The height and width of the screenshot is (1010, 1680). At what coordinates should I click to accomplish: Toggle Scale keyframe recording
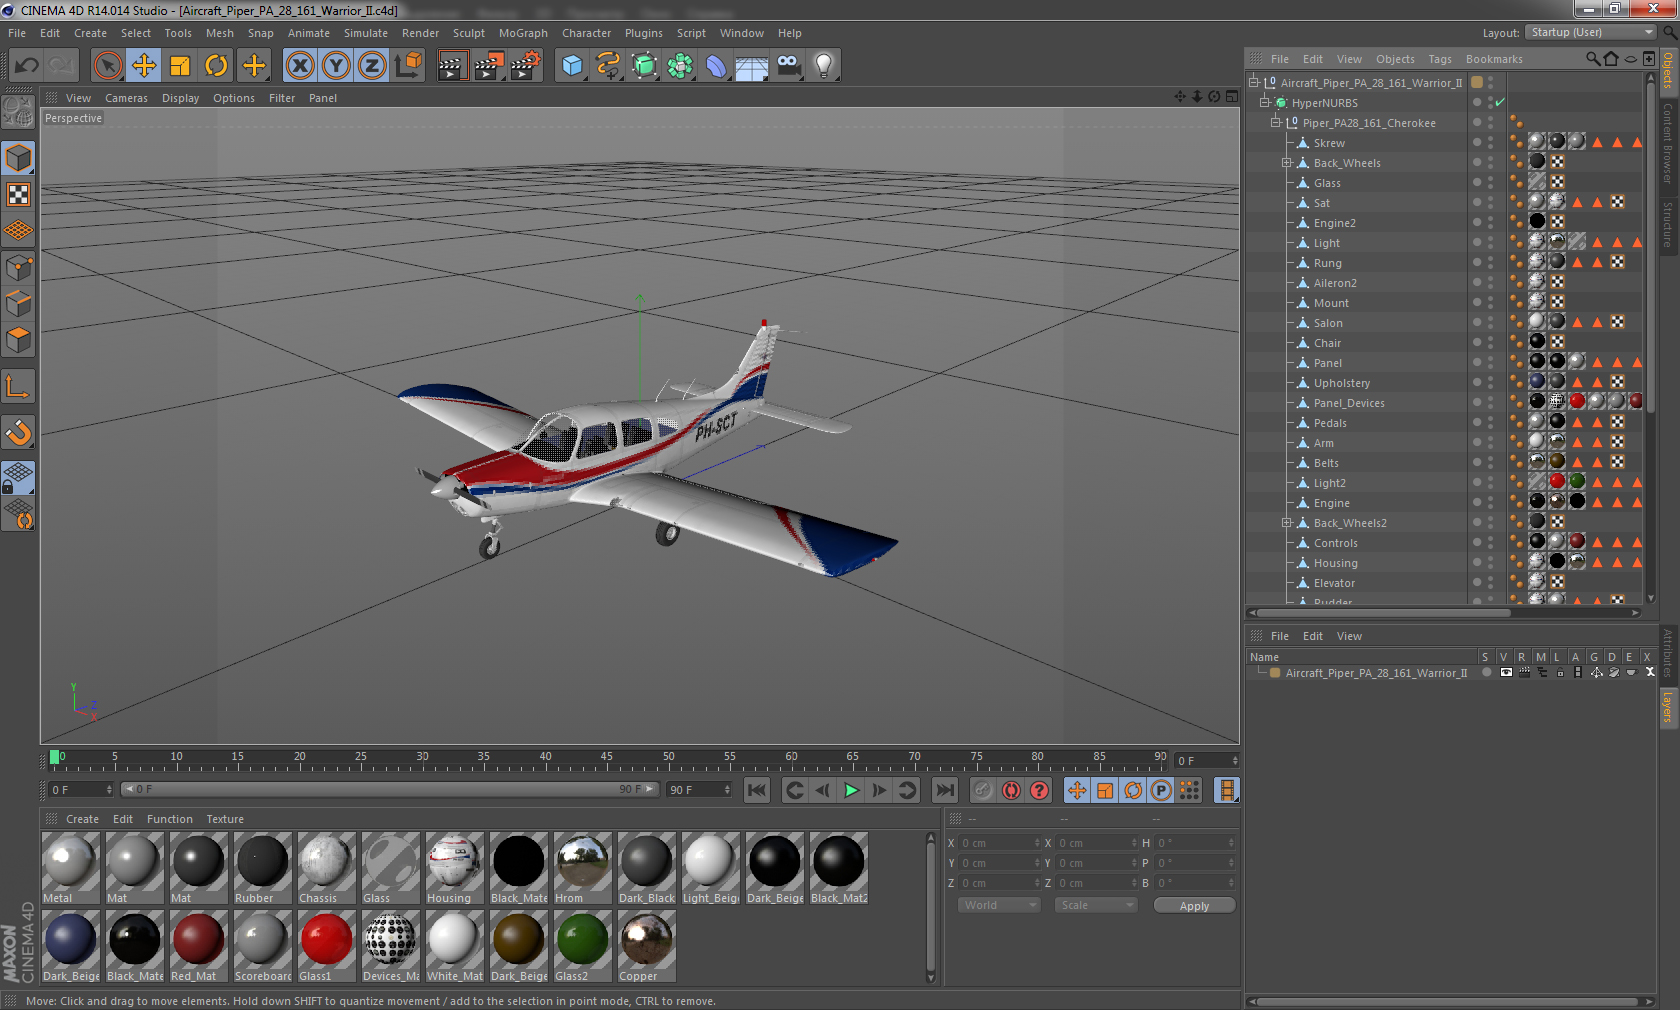click(1105, 790)
